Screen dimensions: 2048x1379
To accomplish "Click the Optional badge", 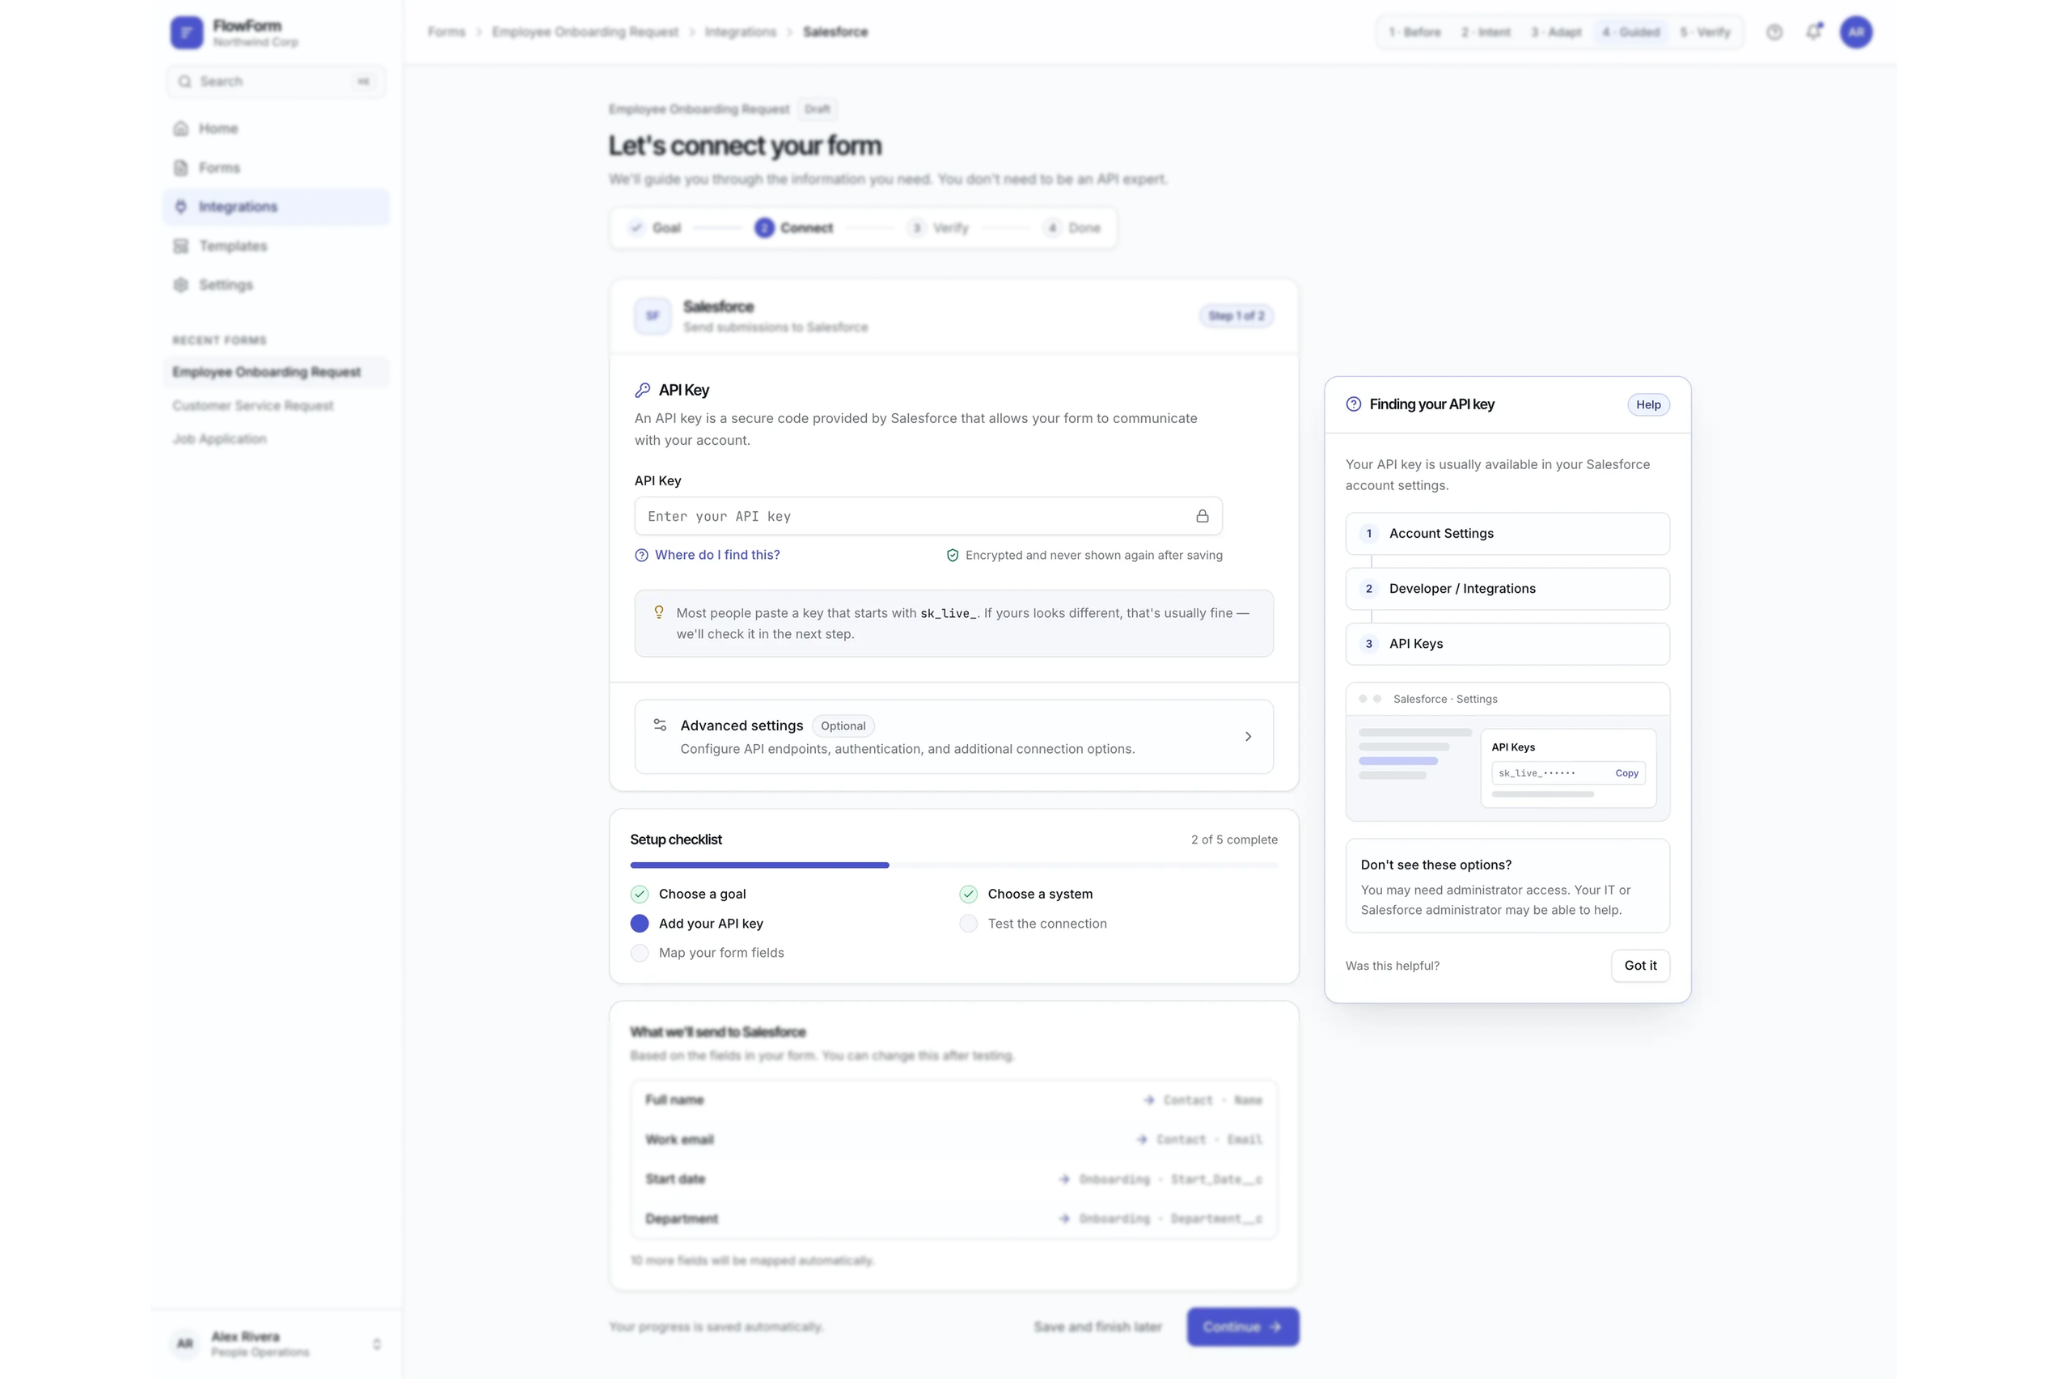I will [843, 726].
